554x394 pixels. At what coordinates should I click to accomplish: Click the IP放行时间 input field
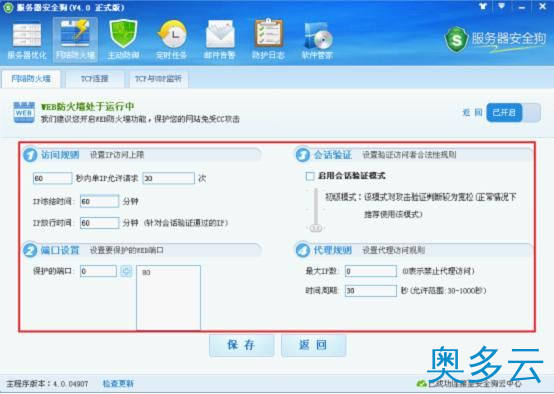pyautogui.click(x=99, y=223)
